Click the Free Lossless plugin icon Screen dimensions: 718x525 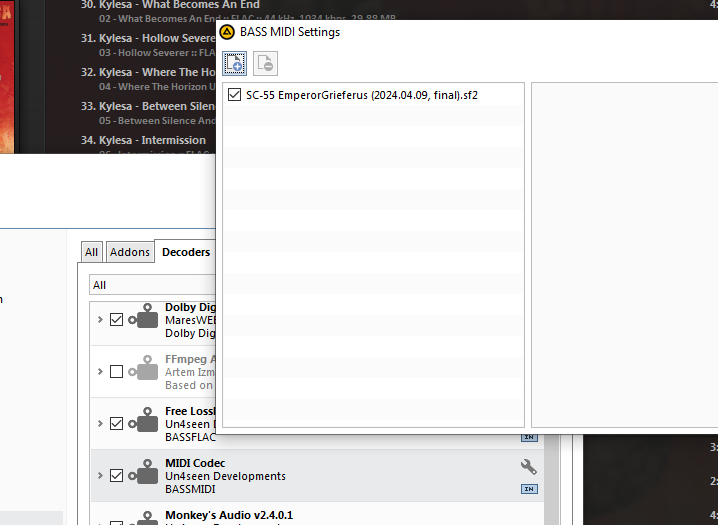point(143,420)
